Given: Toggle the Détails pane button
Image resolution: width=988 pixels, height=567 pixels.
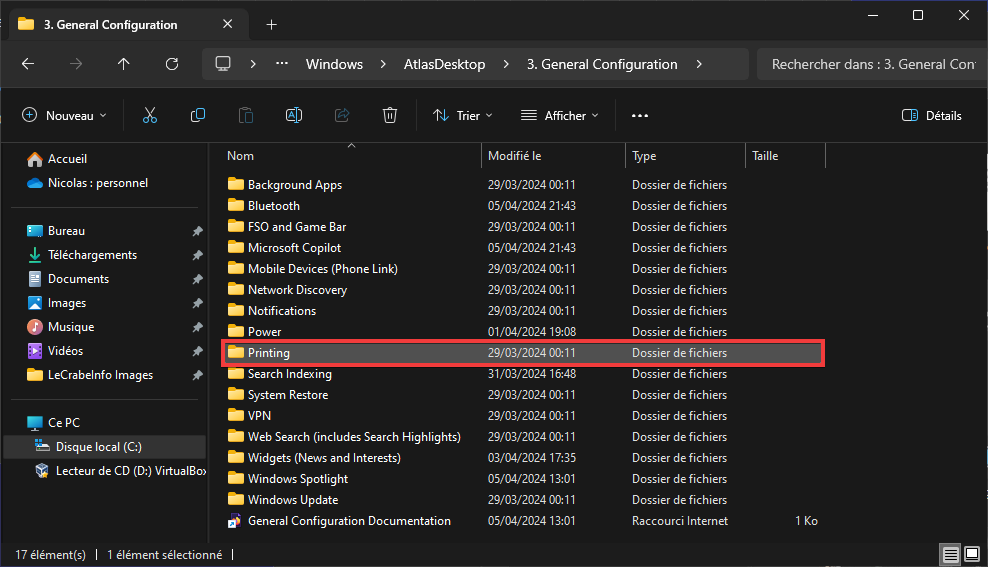Looking at the screenshot, I should [931, 115].
